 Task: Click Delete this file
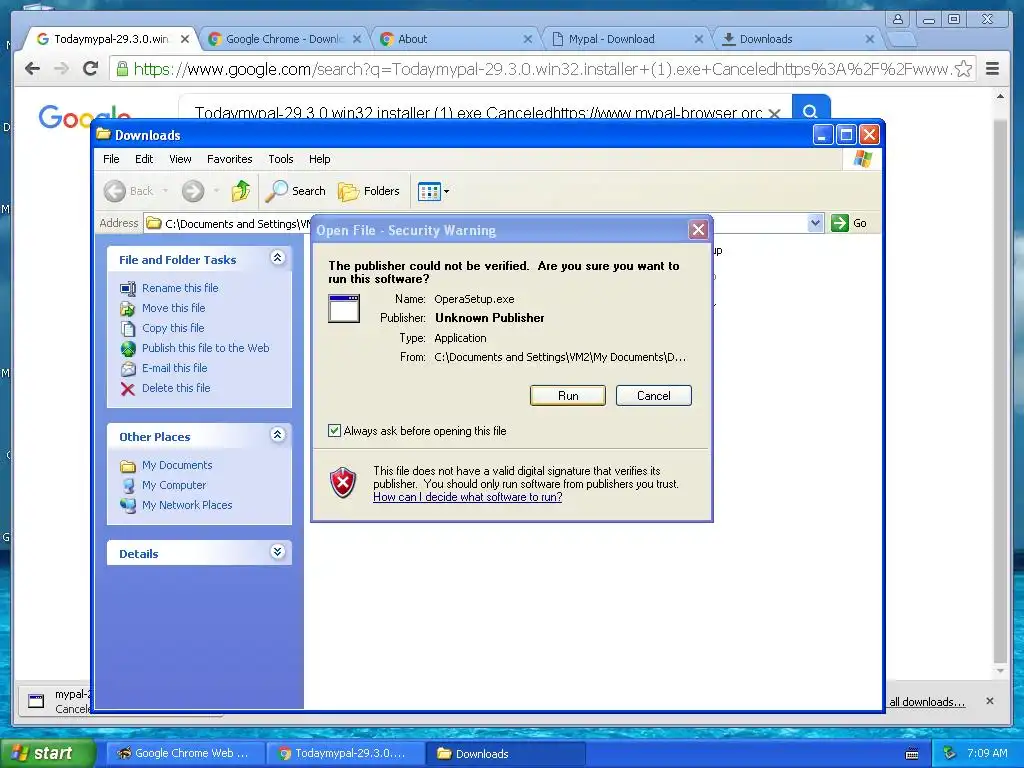(176, 388)
